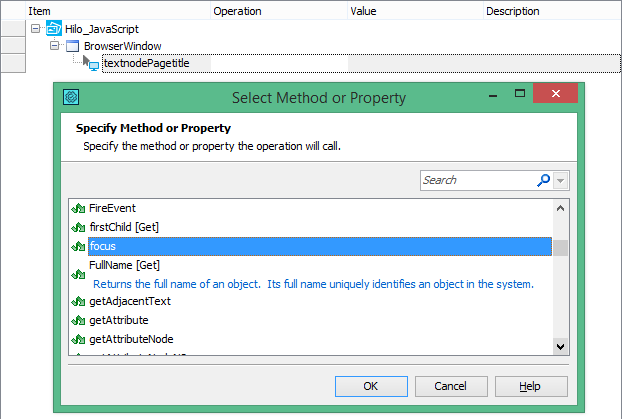This screenshot has height=419, width=622.
Task: Open the search options dropdown arrow
Action: 560,180
